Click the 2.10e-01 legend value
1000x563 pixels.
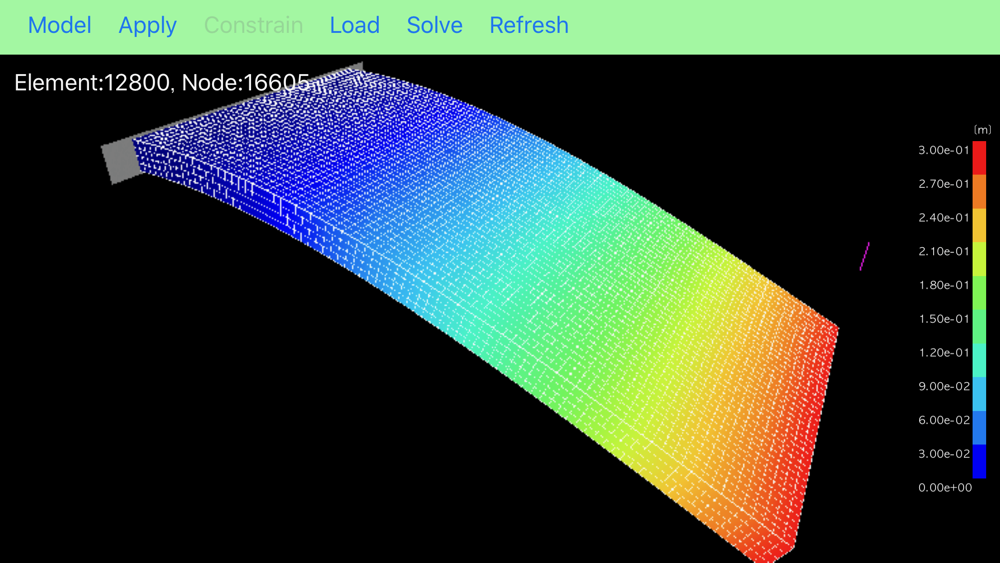(943, 252)
